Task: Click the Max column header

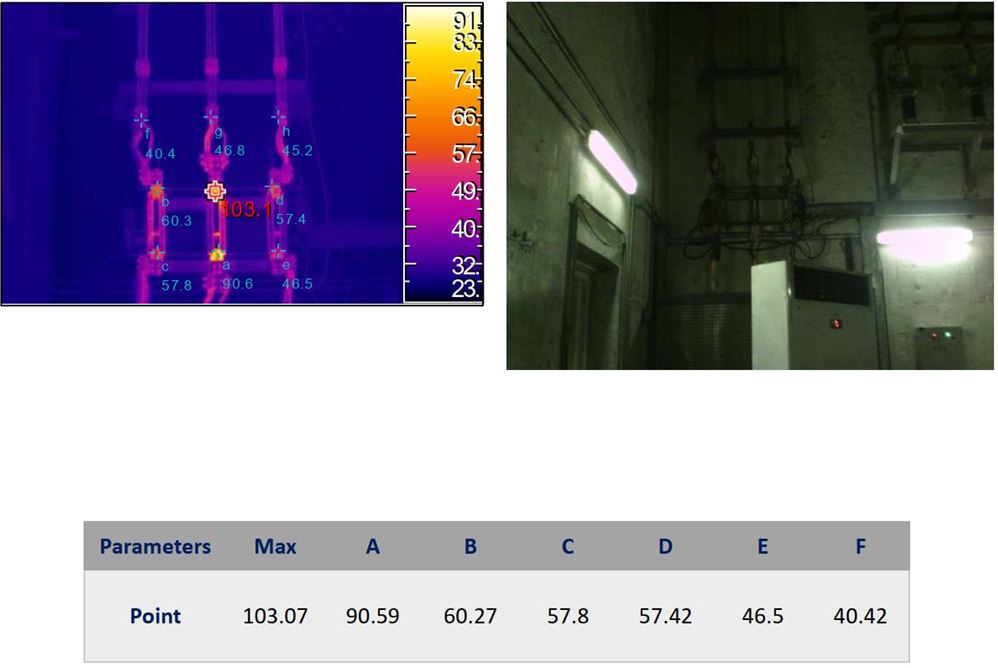Action: pyautogui.click(x=275, y=546)
